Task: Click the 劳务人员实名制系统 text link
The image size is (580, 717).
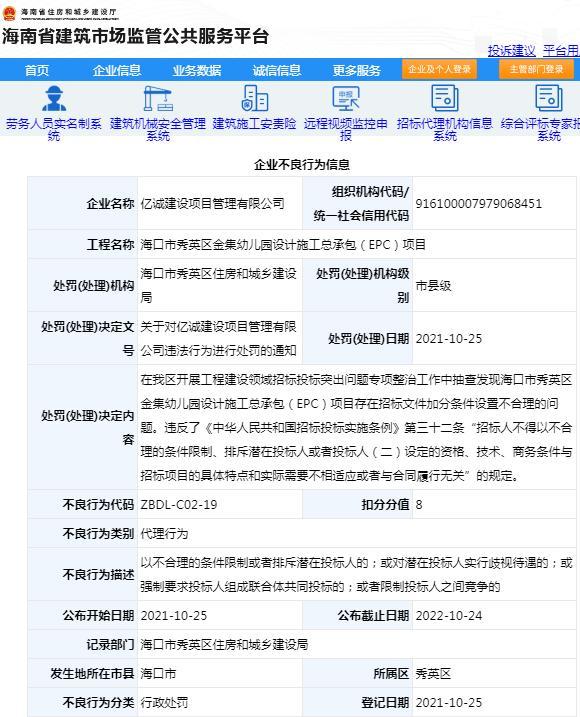Action: [x=54, y=129]
